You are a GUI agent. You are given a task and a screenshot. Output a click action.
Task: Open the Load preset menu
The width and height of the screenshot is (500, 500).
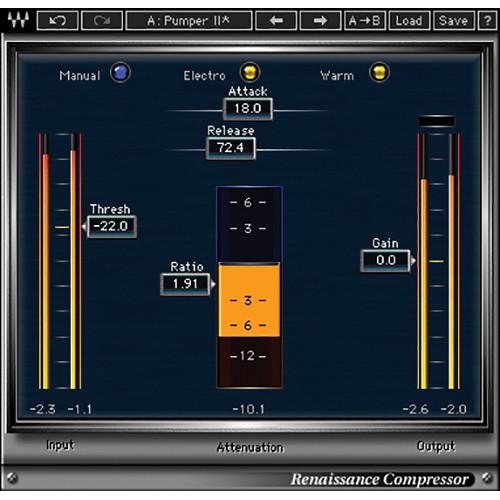coord(409,21)
